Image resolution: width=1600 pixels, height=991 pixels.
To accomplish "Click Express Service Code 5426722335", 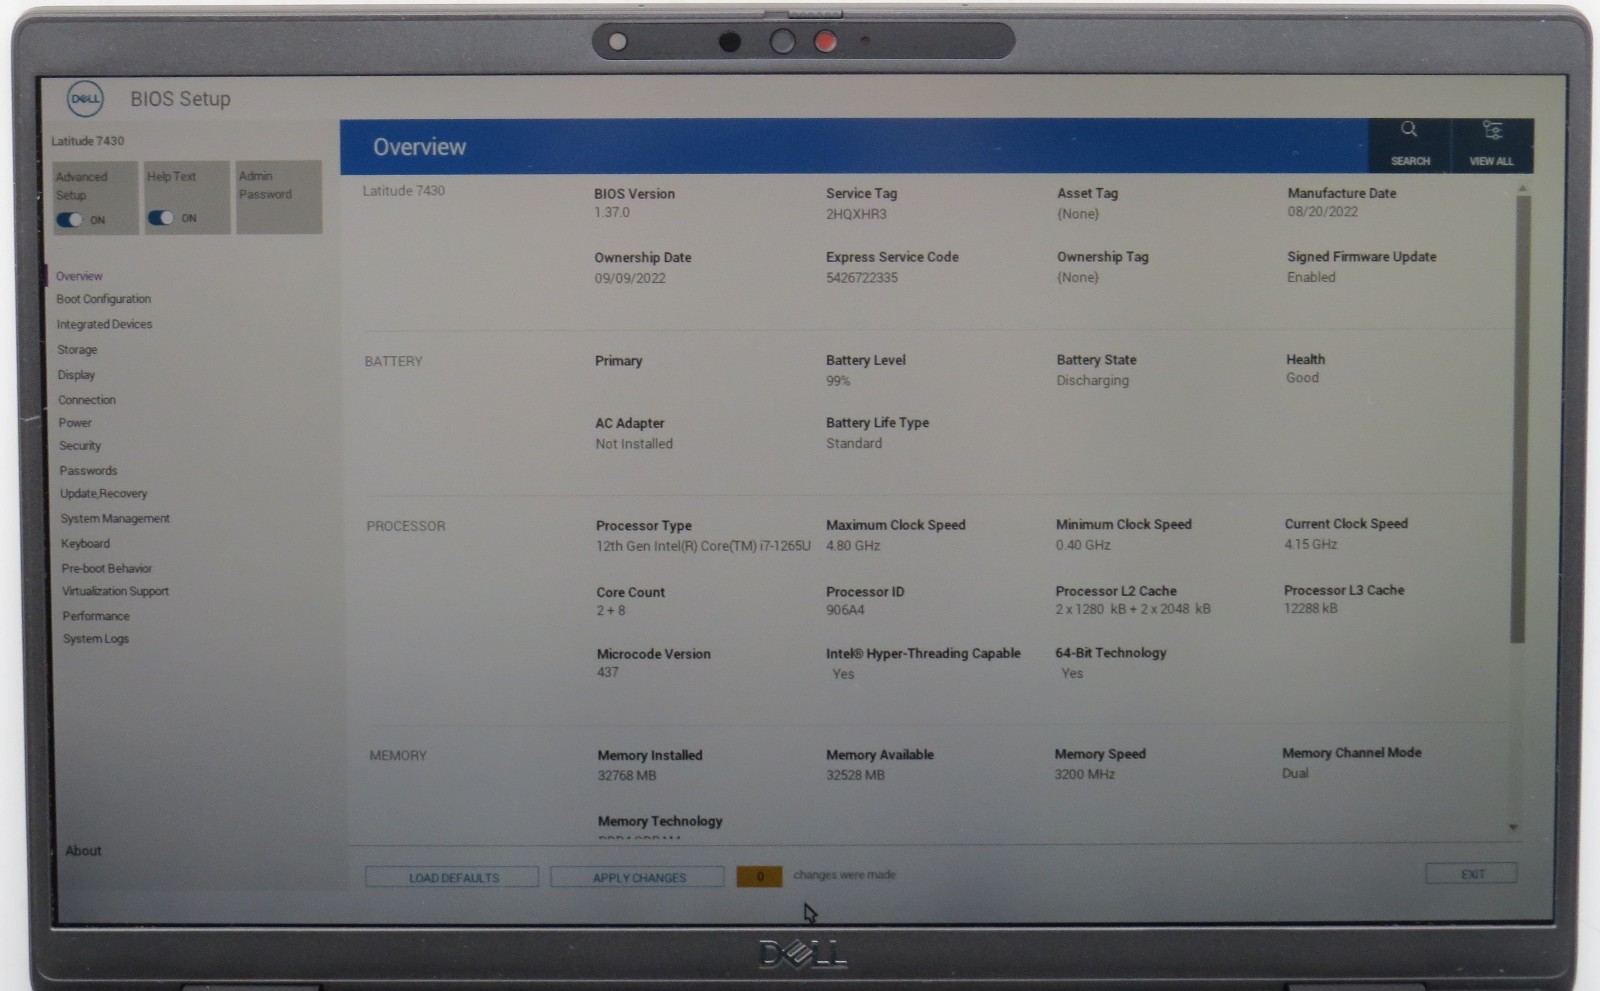I will point(862,278).
